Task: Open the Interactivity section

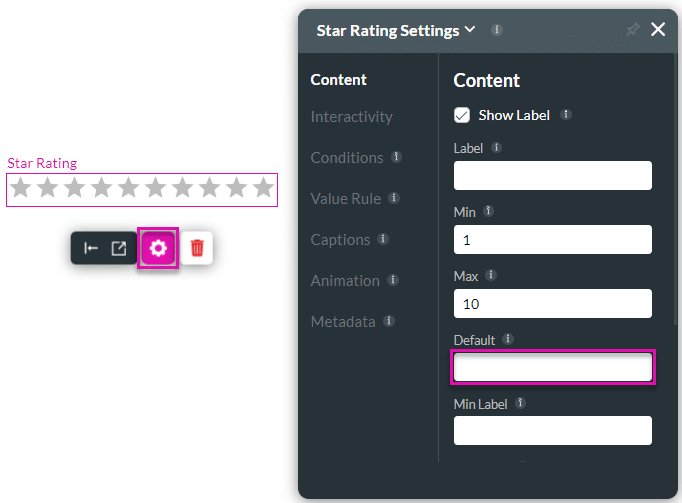Action: click(x=351, y=117)
